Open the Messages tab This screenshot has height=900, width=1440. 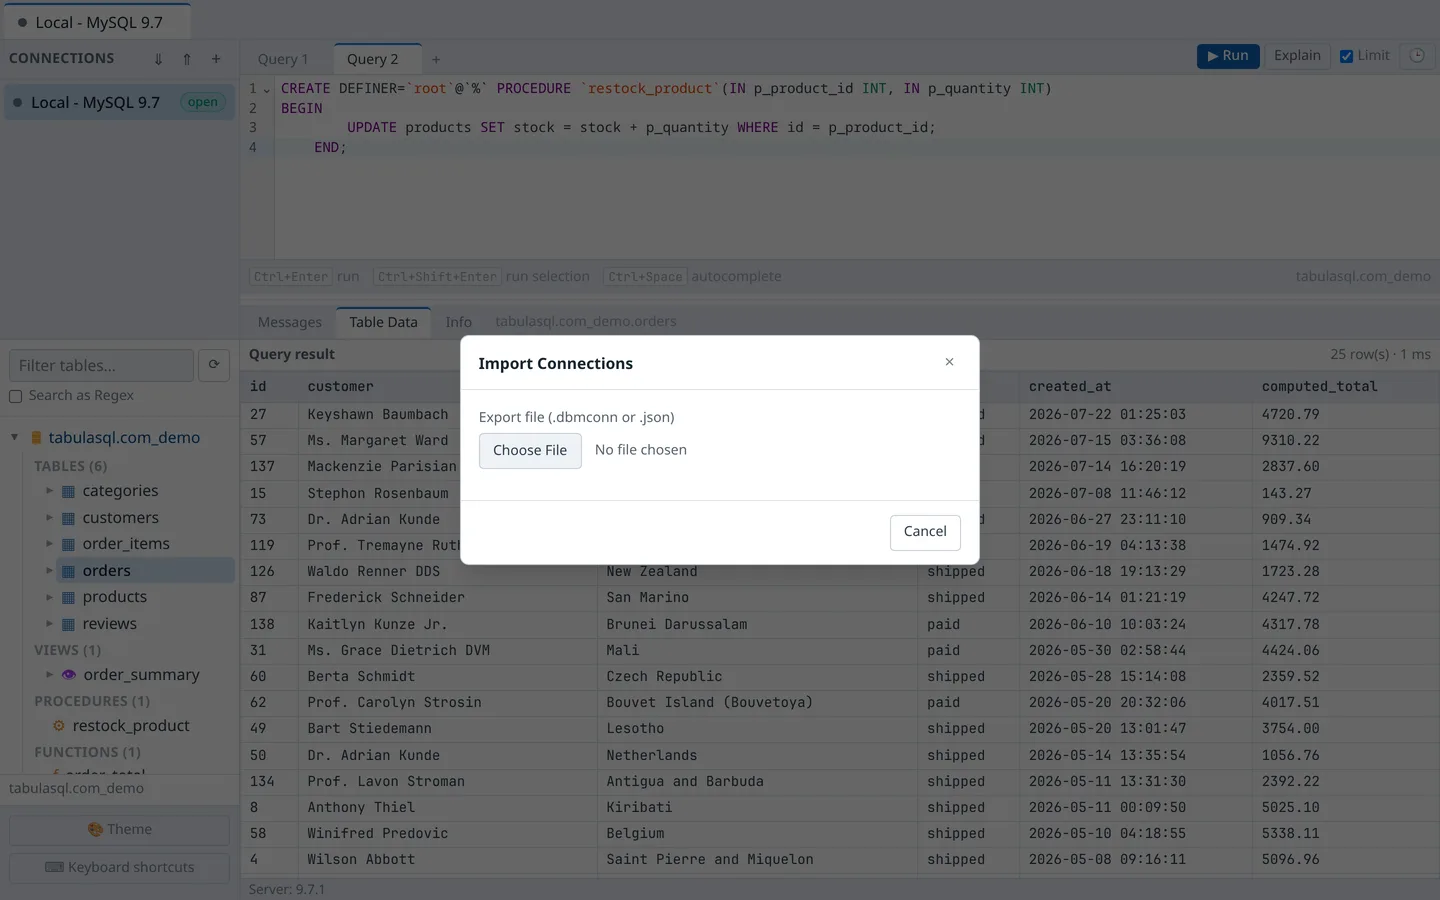click(x=290, y=322)
